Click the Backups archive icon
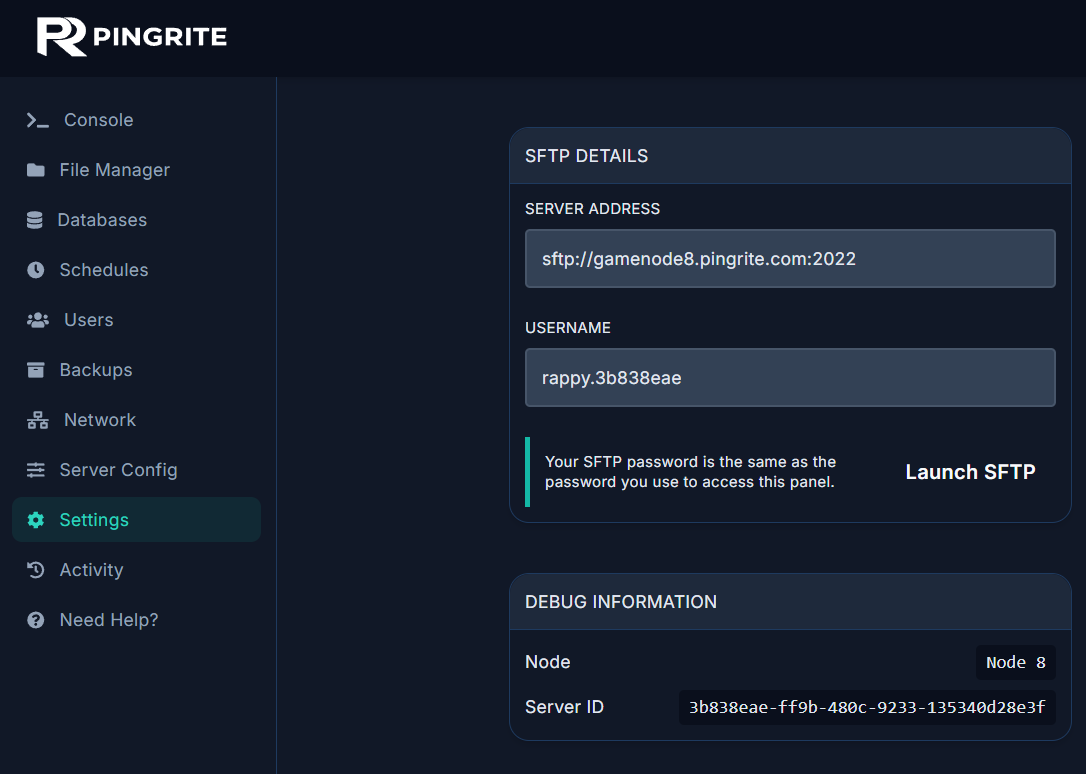Screen dimensions: 1086x774 (37, 370)
